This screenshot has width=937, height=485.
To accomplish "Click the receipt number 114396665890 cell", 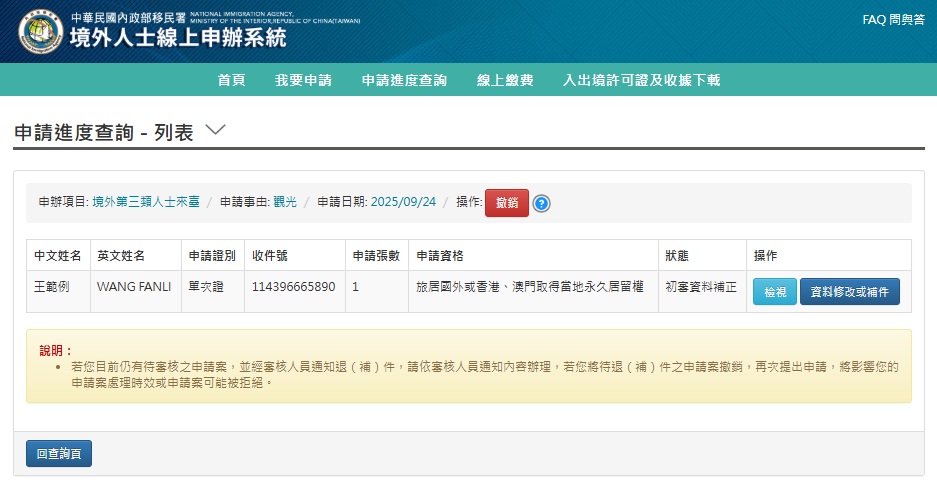I will (294, 286).
